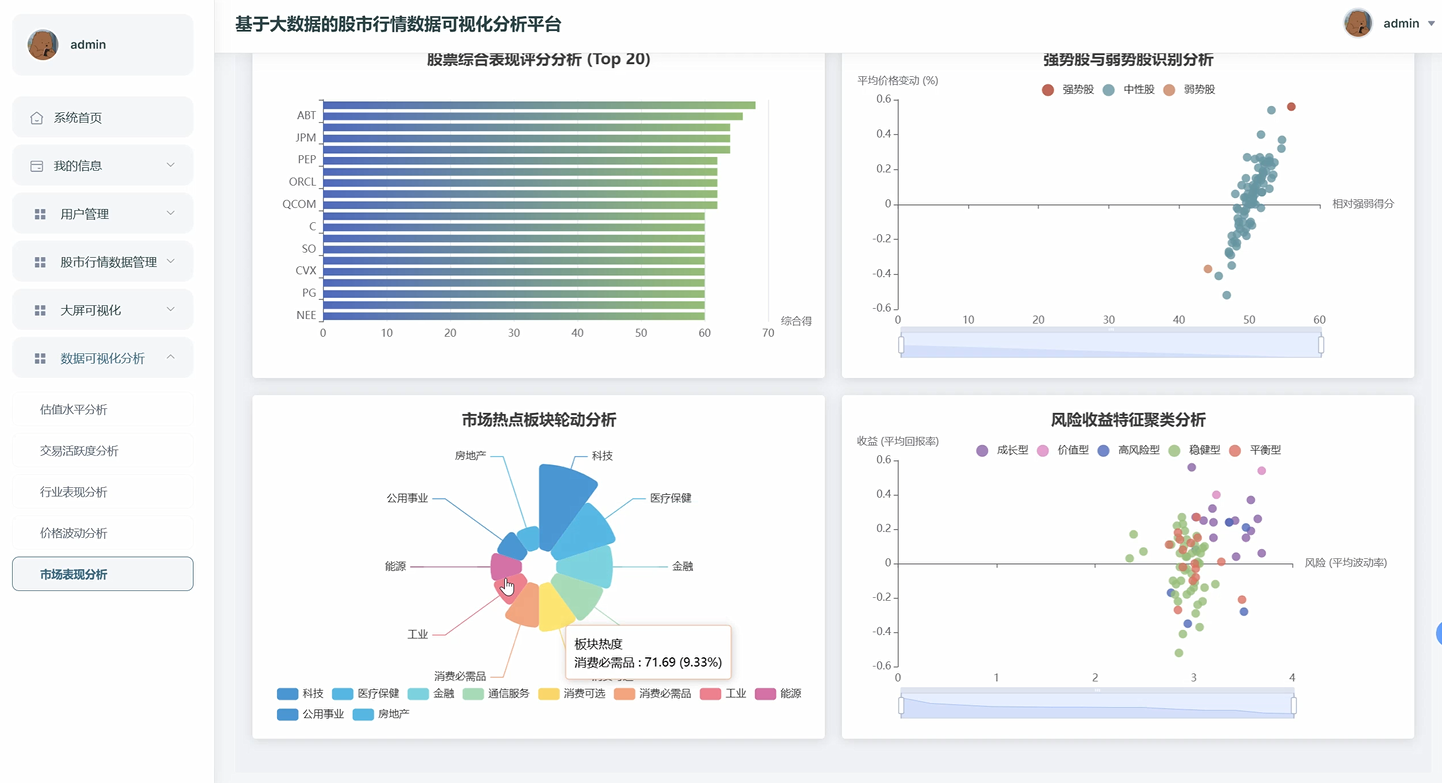Click the 金融 pie slice
The image size is (1442, 783).
click(x=585, y=566)
